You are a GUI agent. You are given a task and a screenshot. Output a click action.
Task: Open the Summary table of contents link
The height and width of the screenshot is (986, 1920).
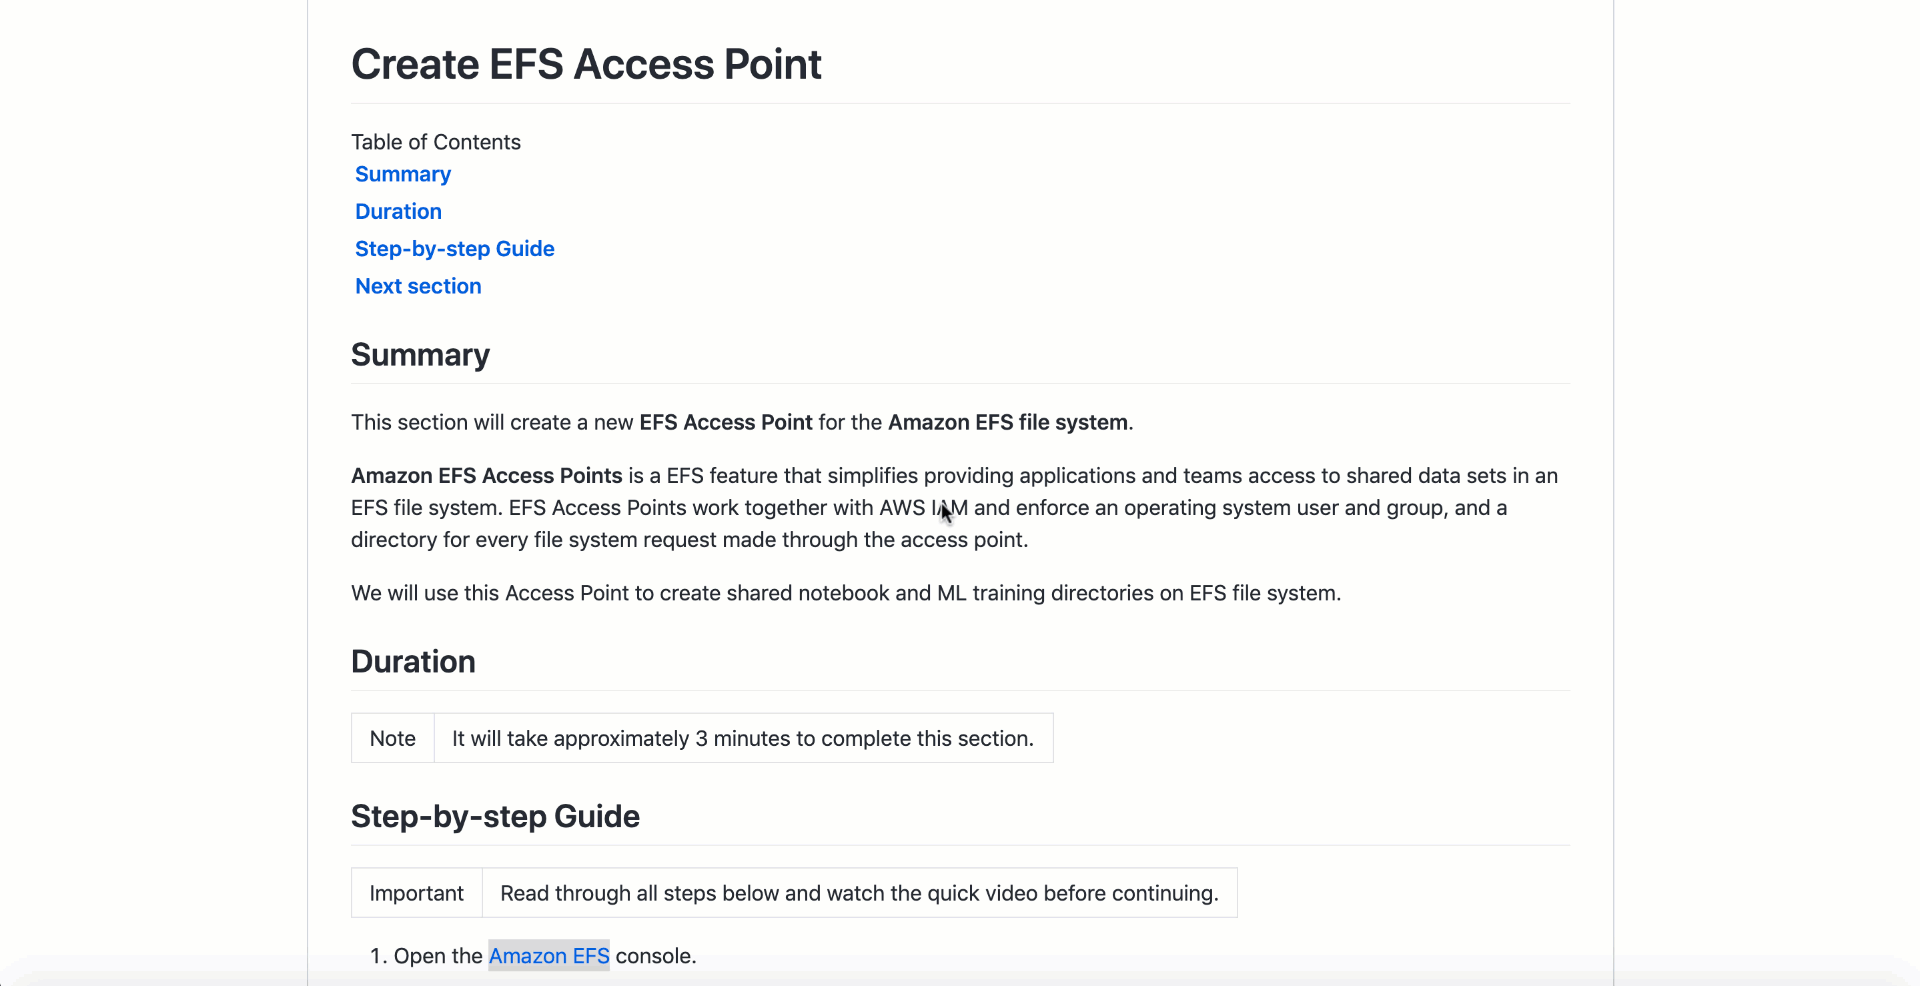(x=403, y=174)
